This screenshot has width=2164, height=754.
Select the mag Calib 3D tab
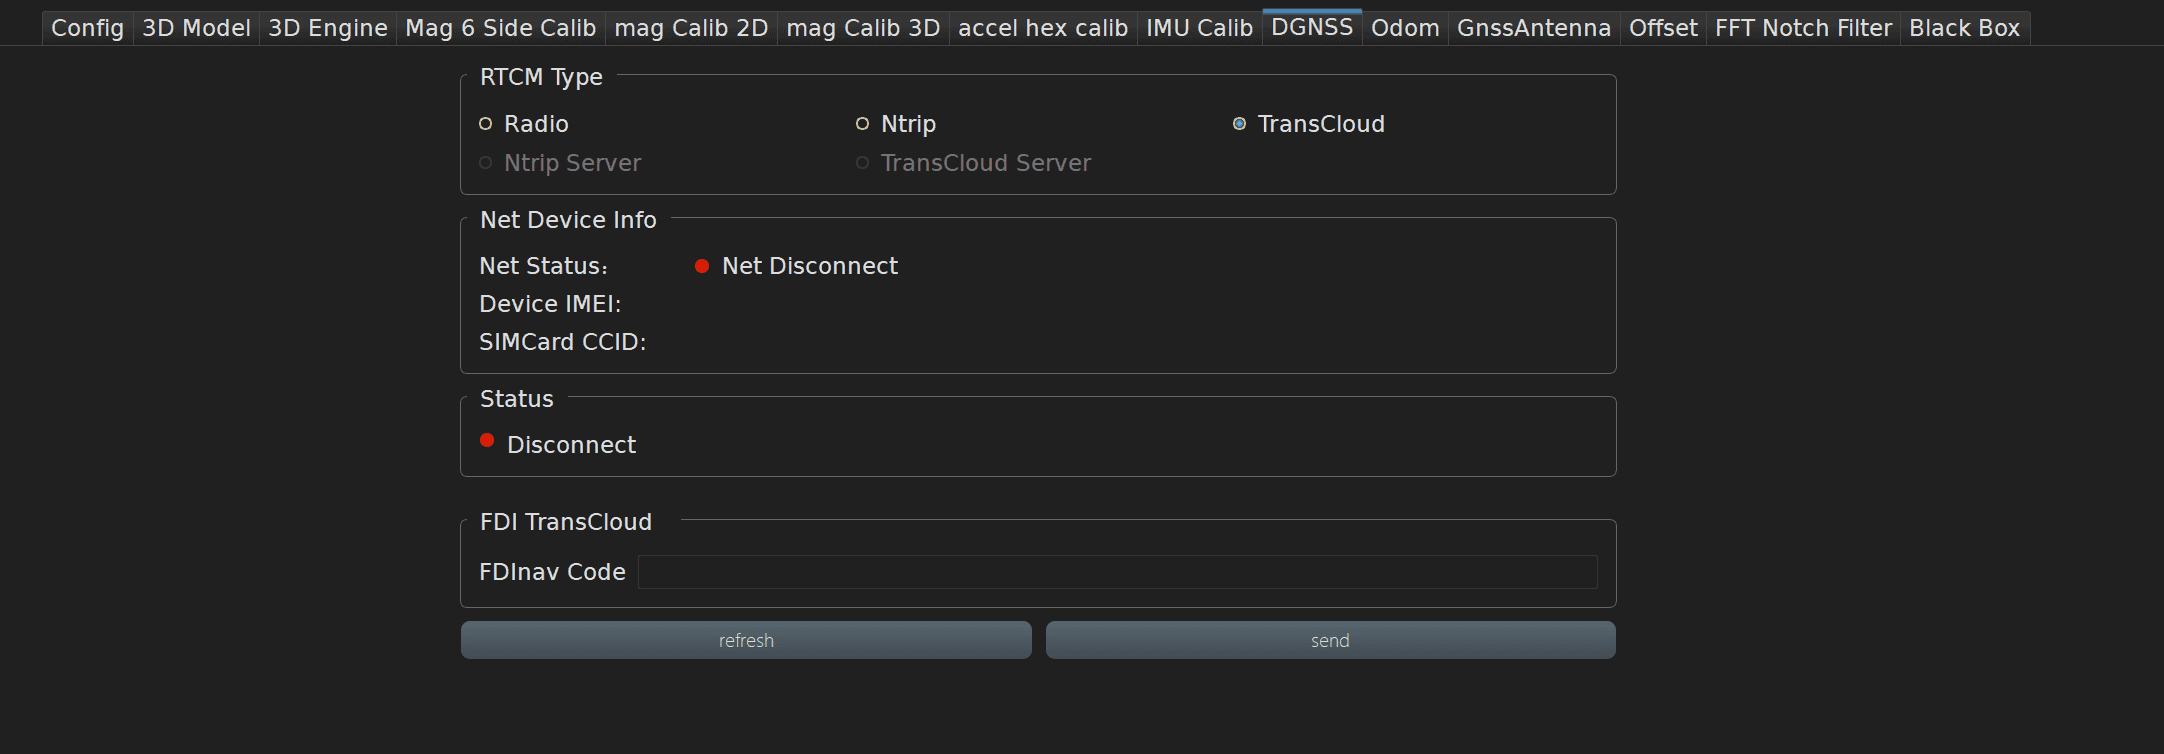tap(863, 28)
